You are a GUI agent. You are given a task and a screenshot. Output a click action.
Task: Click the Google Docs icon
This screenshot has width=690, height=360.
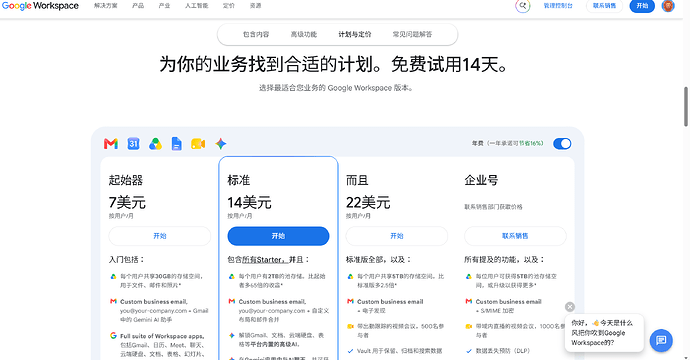click(x=176, y=143)
